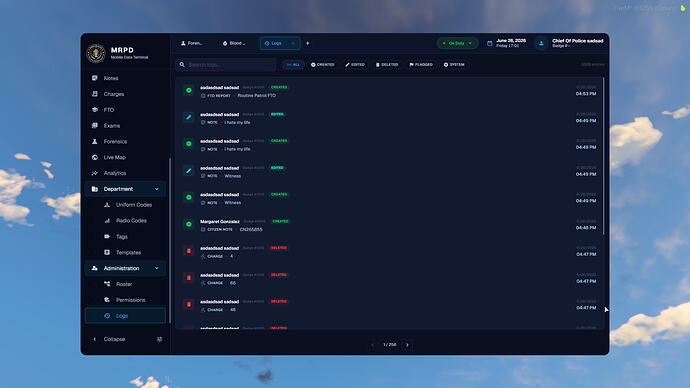Filter logs by Edited
The width and height of the screenshot is (690, 388).
click(355, 65)
